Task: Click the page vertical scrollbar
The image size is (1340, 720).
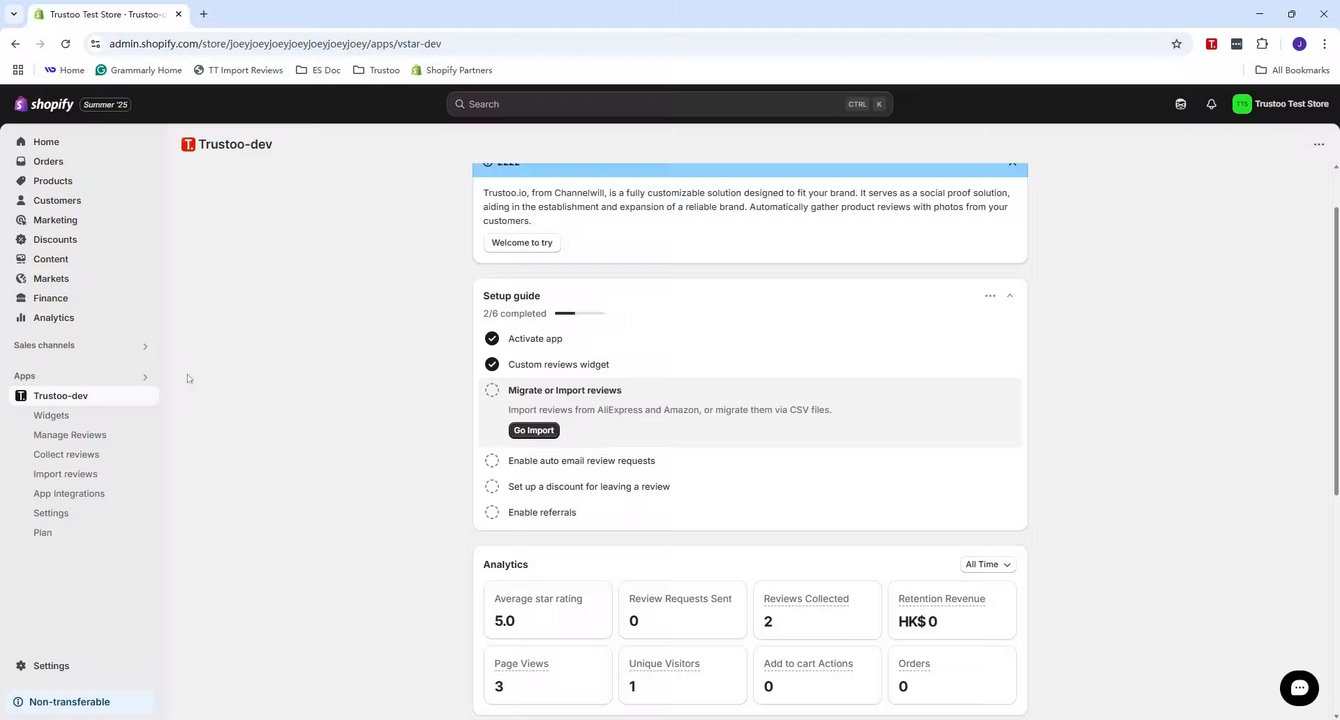Action: point(1336,350)
